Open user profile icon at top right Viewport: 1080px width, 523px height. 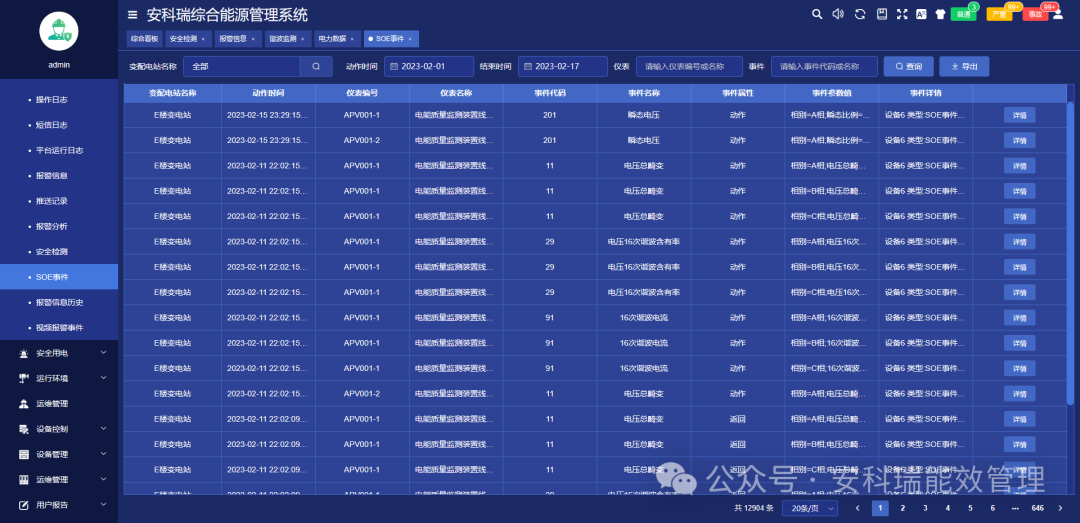coord(1058,14)
